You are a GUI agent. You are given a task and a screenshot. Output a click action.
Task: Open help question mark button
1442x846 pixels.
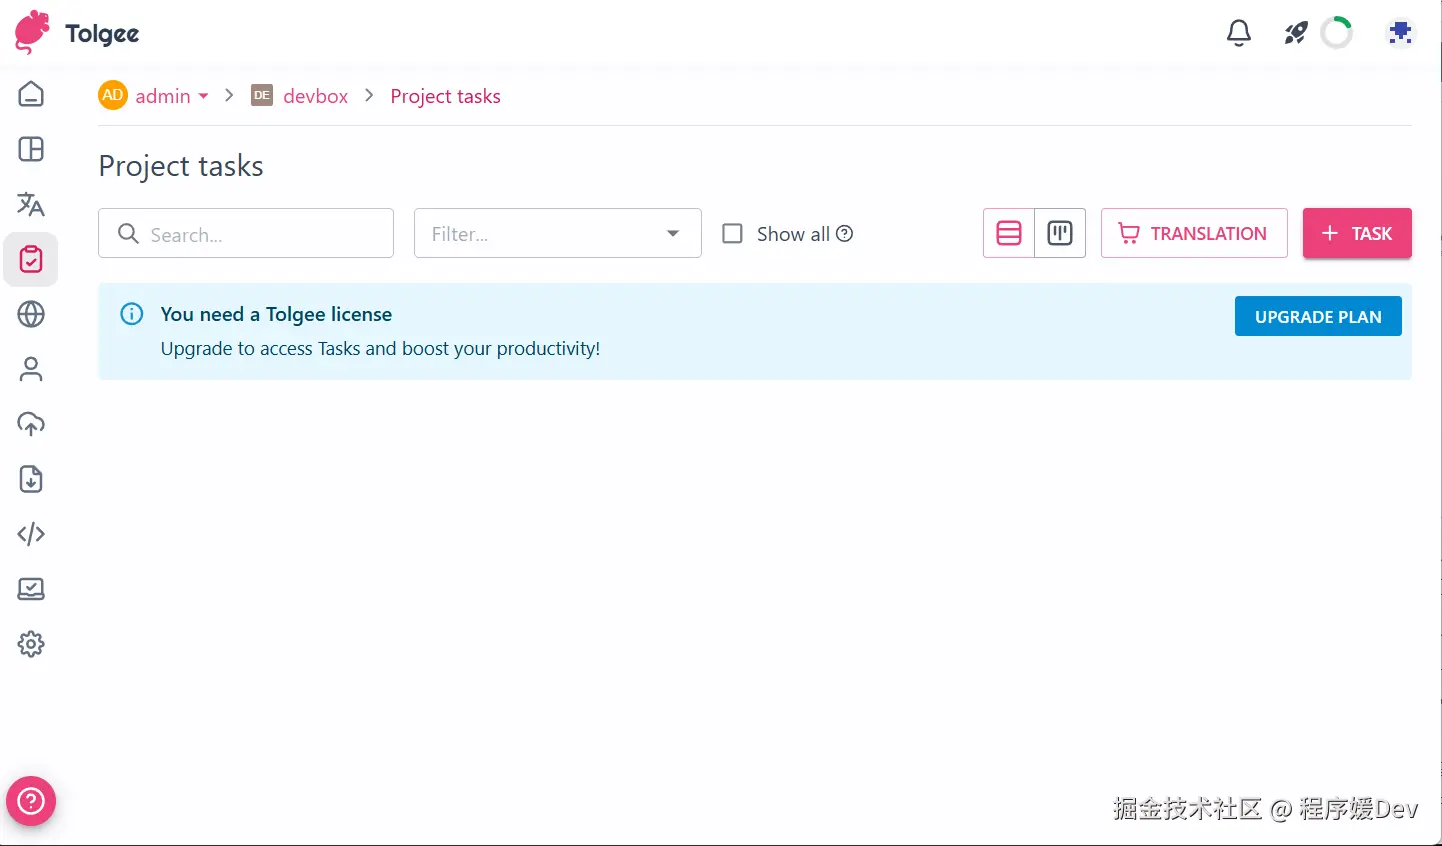point(31,801)
